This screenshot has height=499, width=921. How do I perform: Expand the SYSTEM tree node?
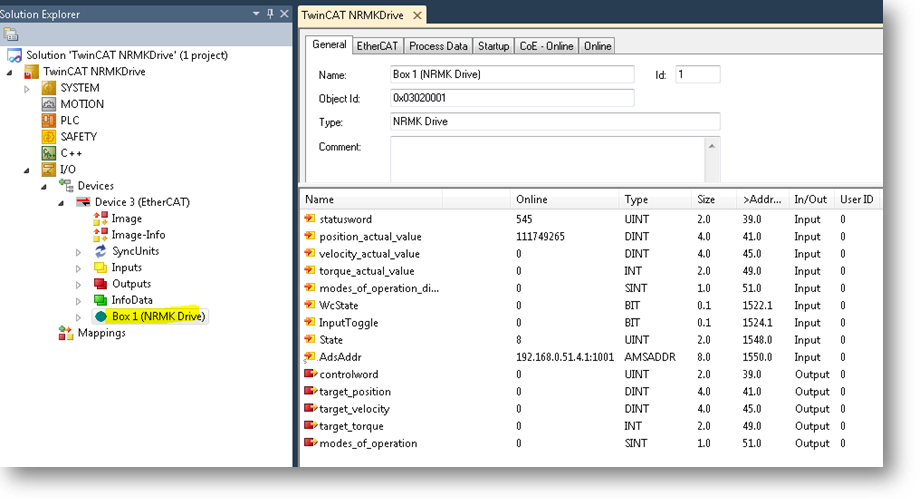pos(26,89)
